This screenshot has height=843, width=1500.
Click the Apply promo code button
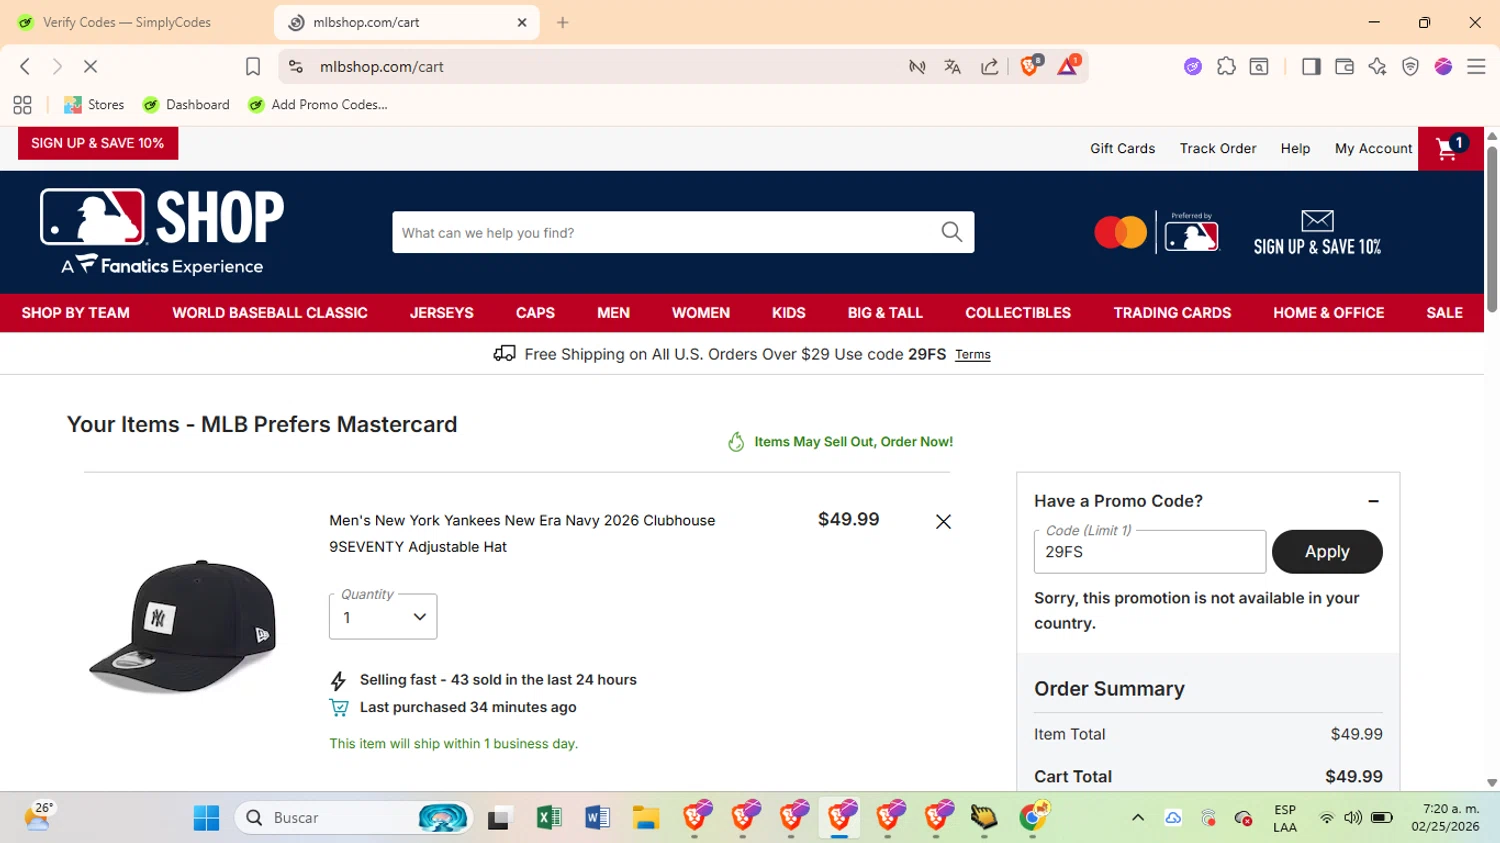point(1327,552)
